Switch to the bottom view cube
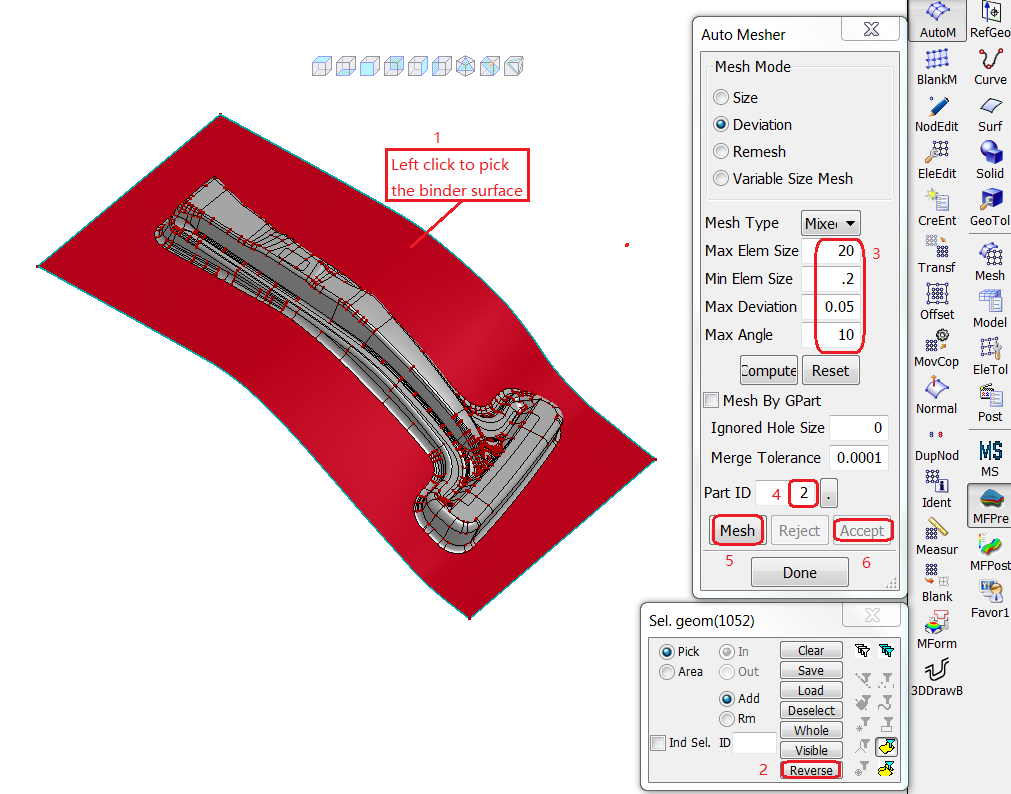 pyautogui.click(x=346, y=66)
